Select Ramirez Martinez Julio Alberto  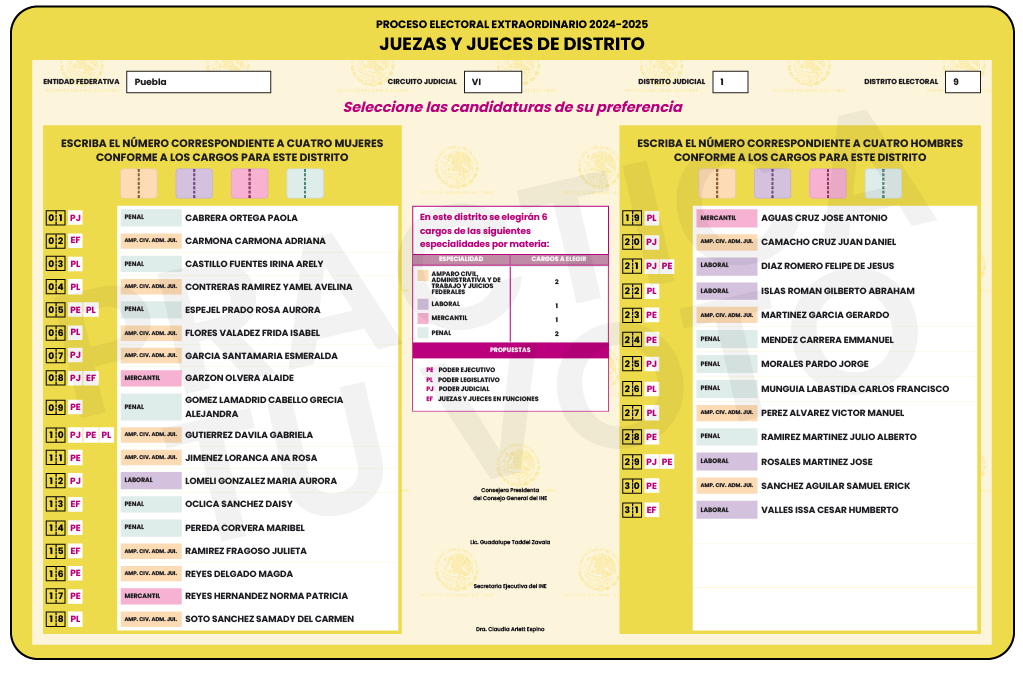tap(838, 437)
